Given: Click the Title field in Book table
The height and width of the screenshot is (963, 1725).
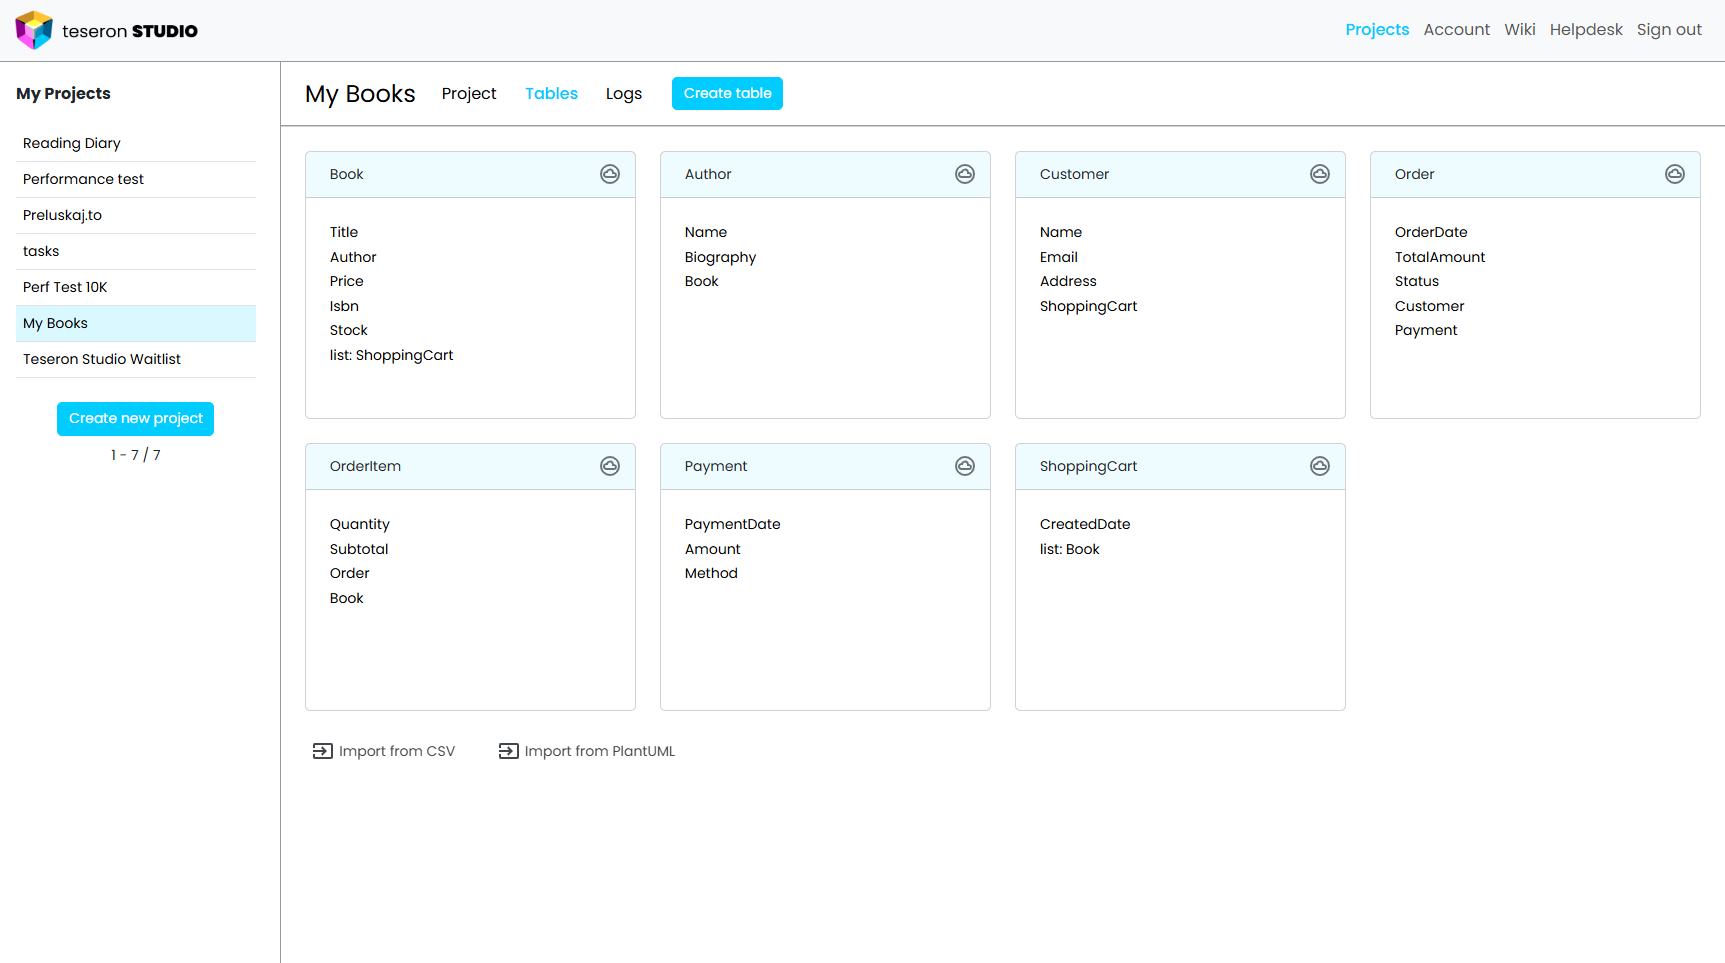Looking at the screenshot, I should click(344, 232).
